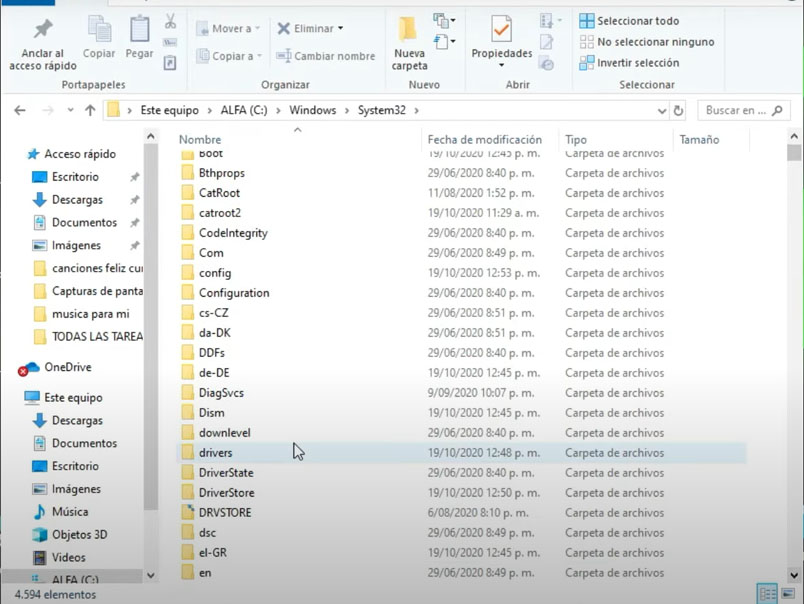The height and width of the screenshot is (604, 804).
Task: Click Nueva carpeta folder icon
Action: click(409, 29)
